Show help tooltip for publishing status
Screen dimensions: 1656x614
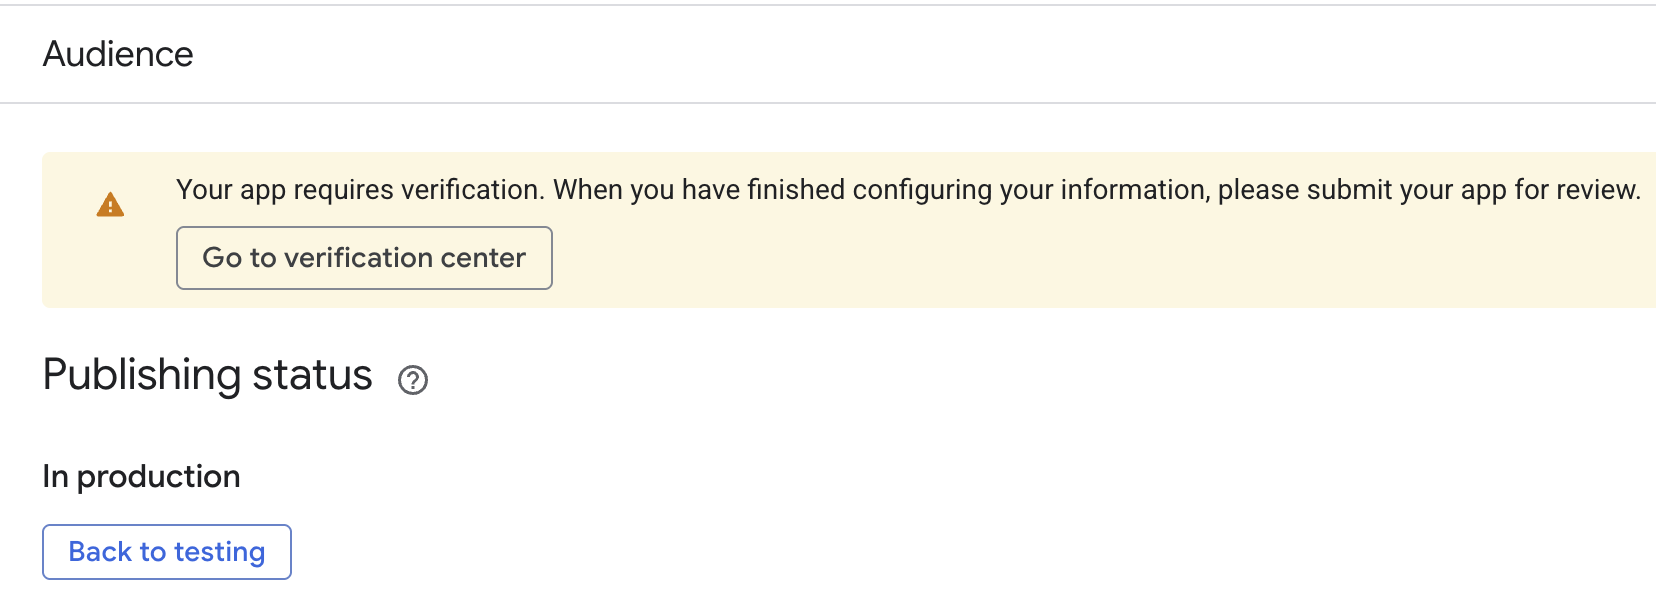tap(413, 380)
